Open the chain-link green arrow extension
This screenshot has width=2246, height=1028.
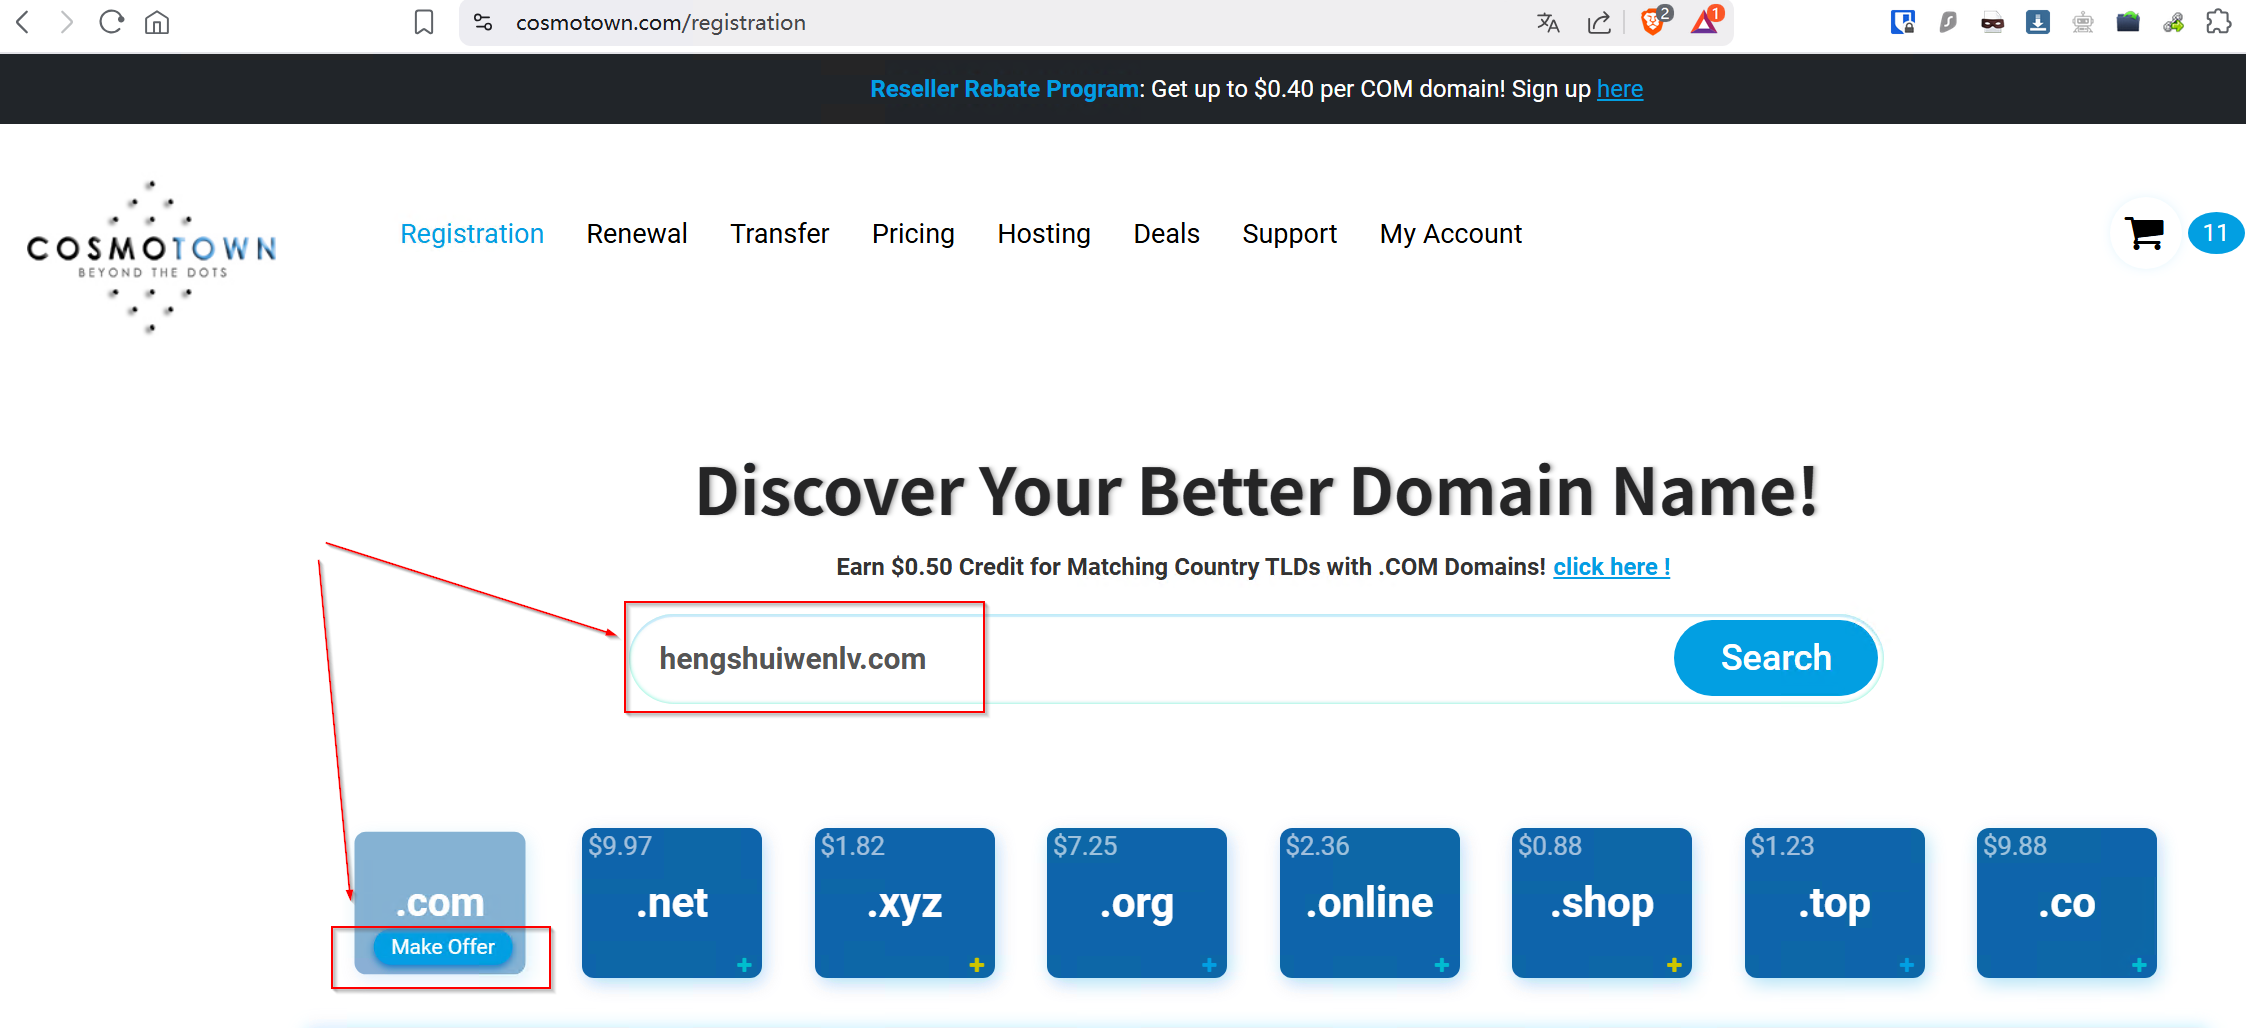(x=2173, y=22)
